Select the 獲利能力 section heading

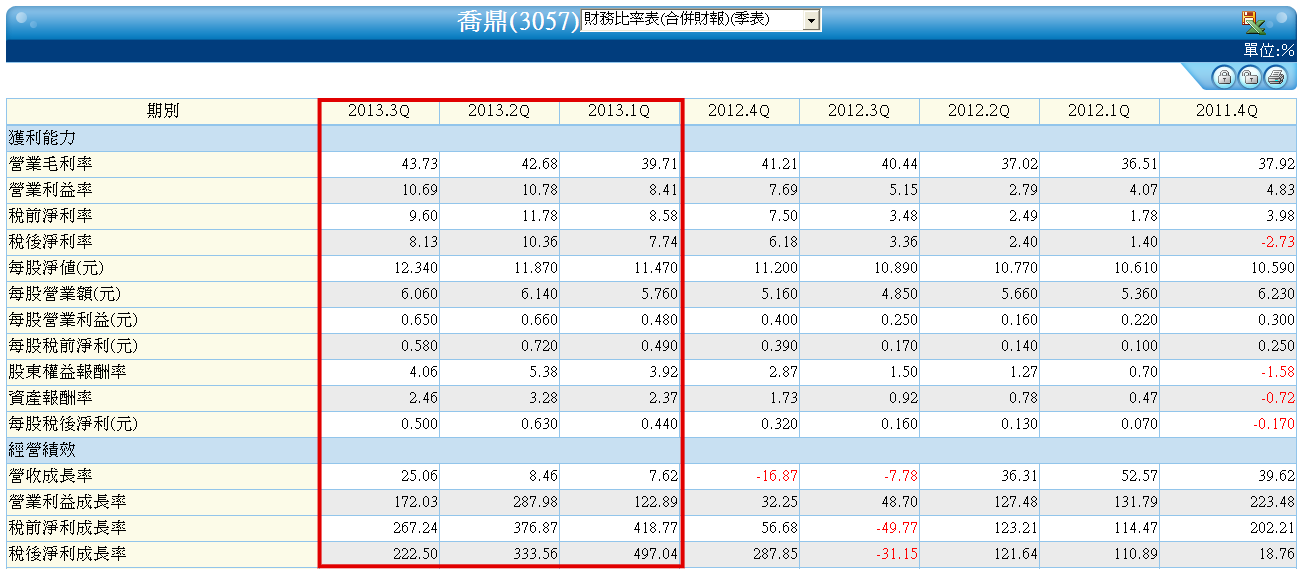tap(41, 137)
